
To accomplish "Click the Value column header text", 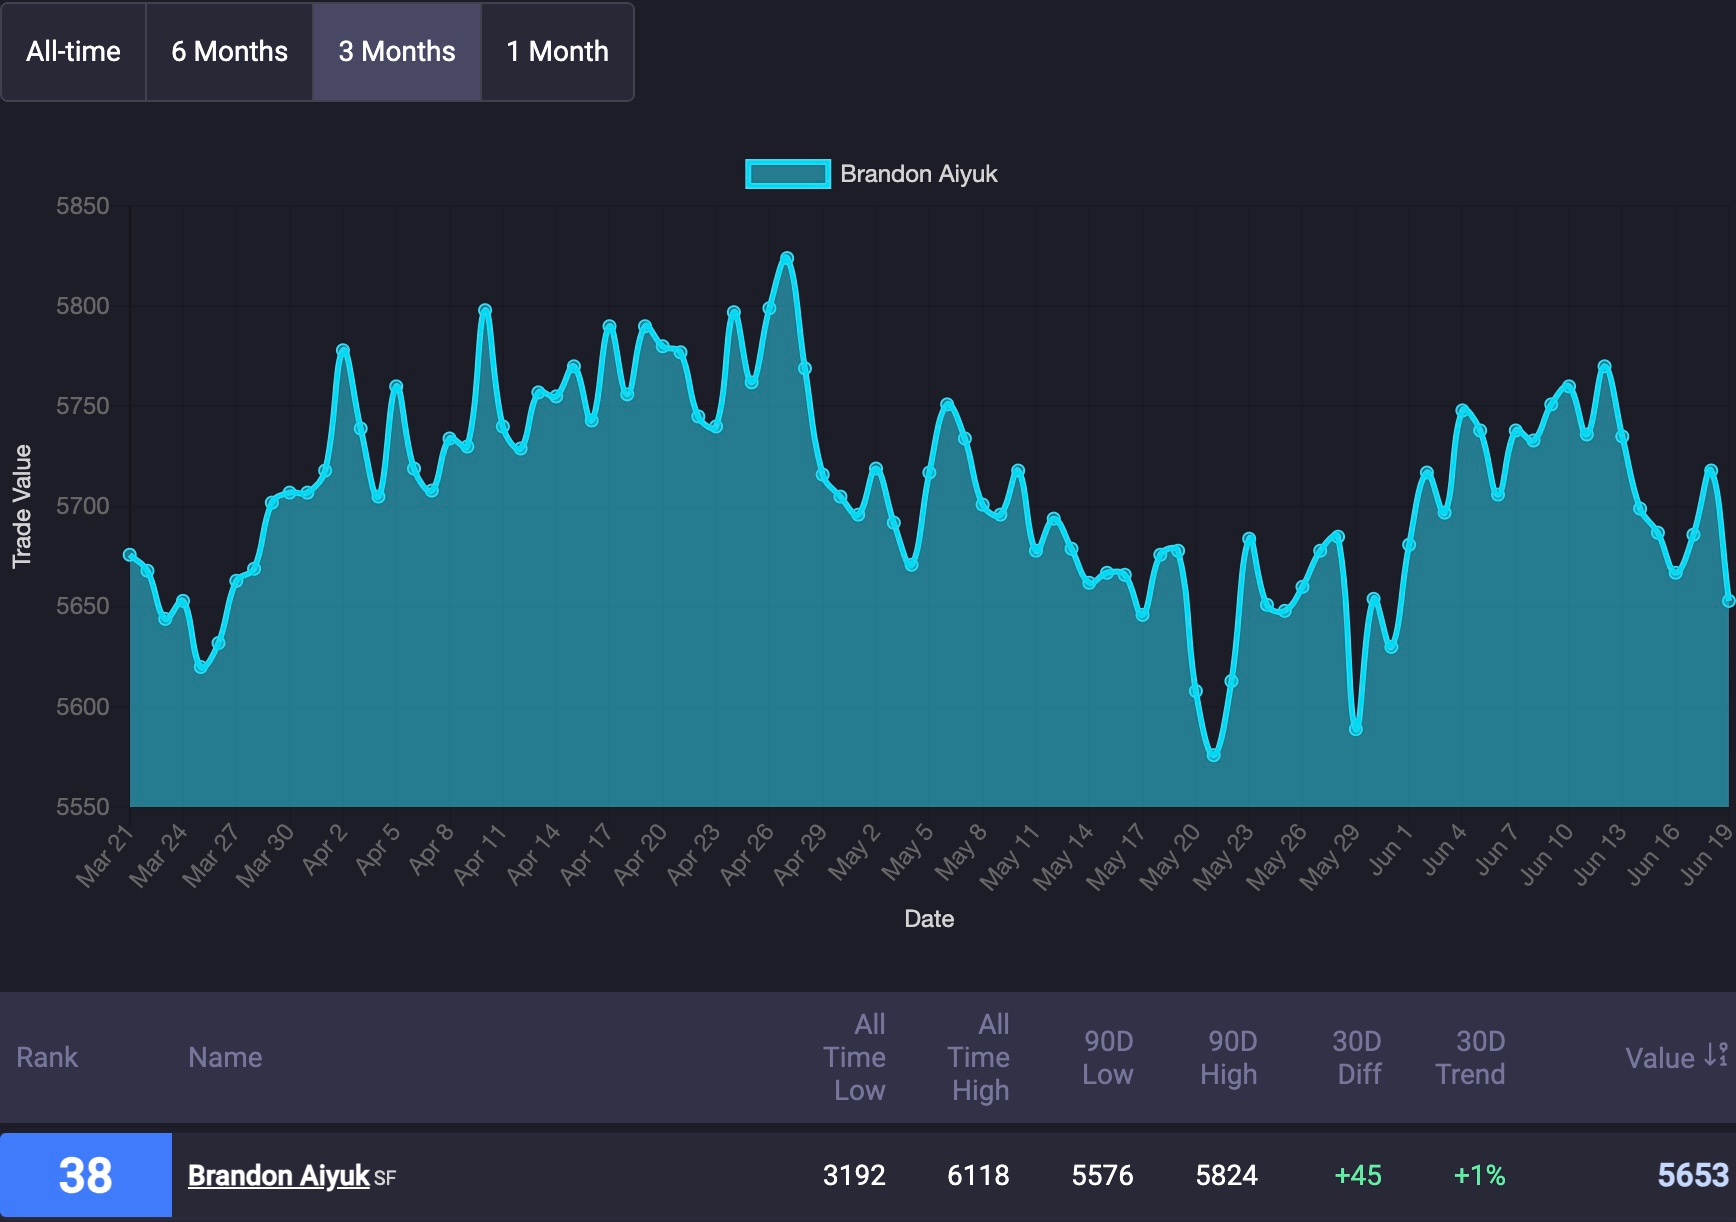I will [x=1660, y=1058].
